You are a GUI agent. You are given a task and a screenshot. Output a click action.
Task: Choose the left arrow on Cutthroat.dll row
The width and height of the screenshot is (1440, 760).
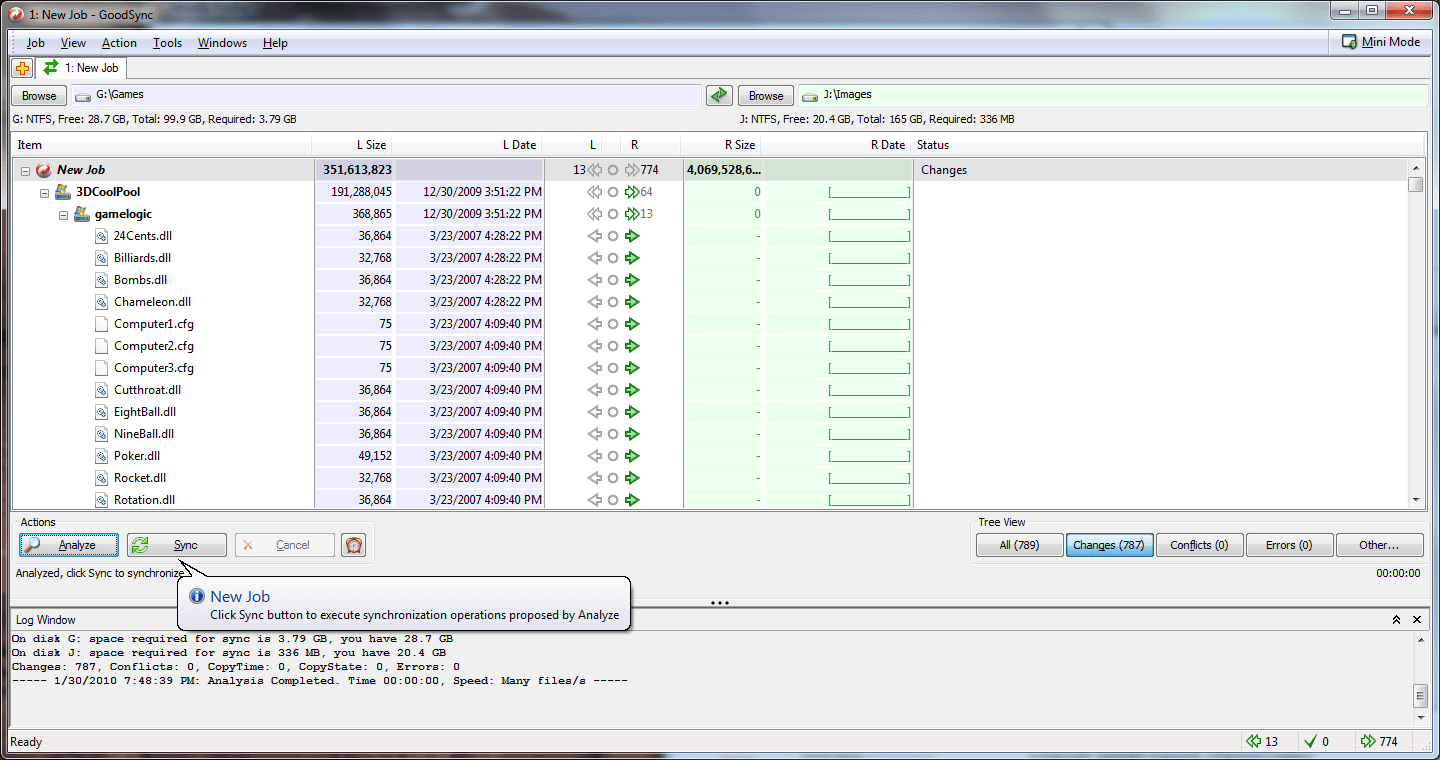[595, 390]
